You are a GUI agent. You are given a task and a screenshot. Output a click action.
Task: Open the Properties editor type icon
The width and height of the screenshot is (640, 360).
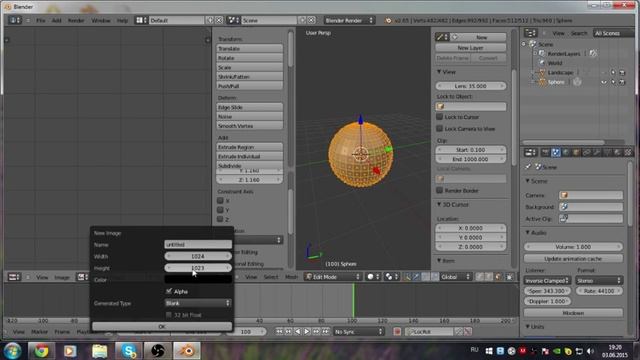pyautogui.click(x=531, y=152)
